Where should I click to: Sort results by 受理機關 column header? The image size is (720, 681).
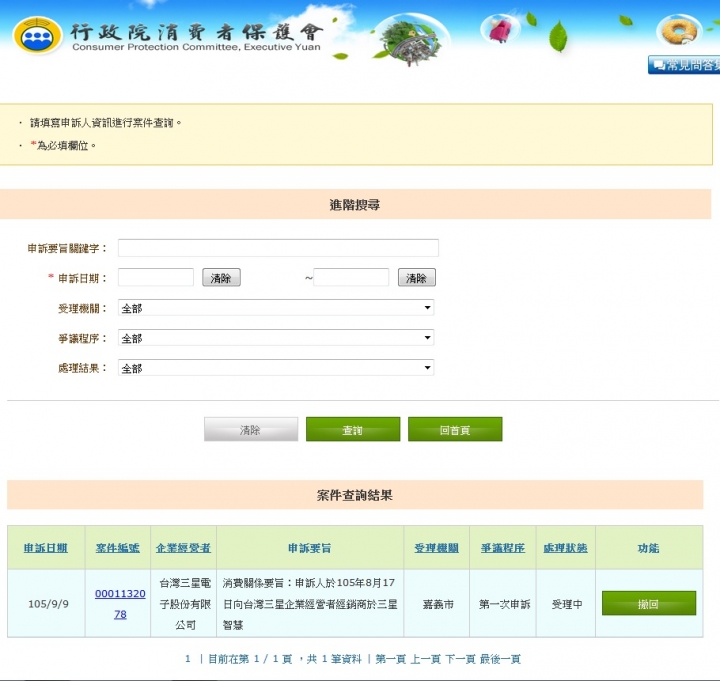click(436, 548)
